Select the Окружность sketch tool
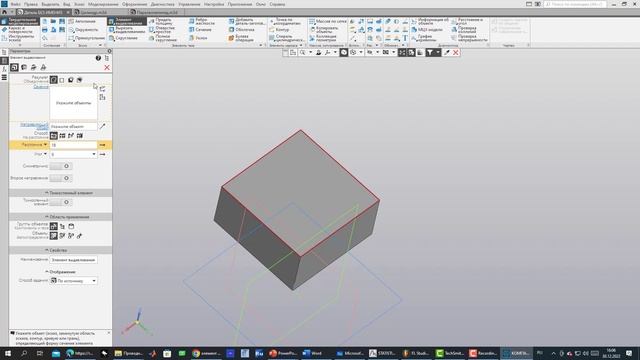 pos(84,30)
